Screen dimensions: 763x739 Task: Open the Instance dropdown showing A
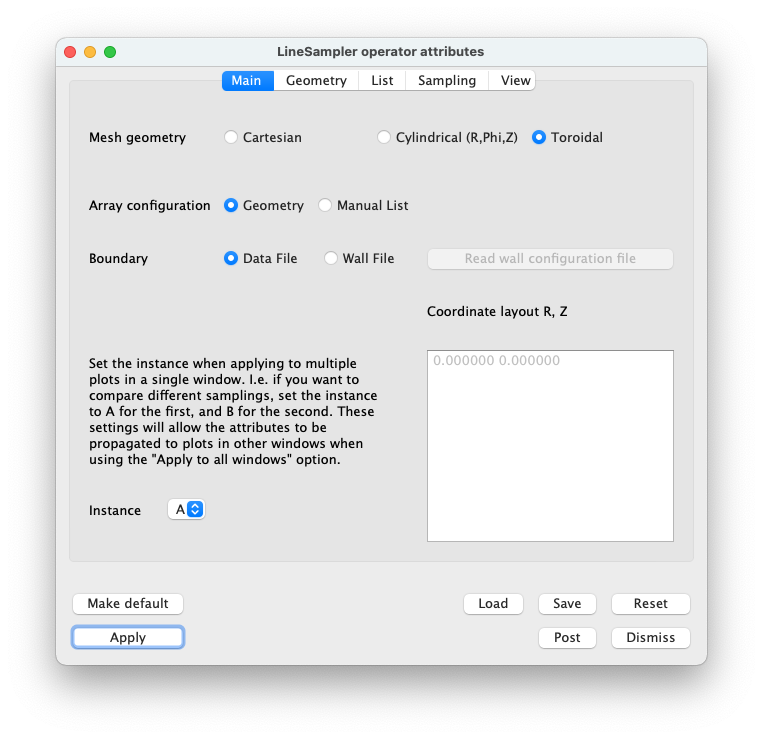coord(186,509)
